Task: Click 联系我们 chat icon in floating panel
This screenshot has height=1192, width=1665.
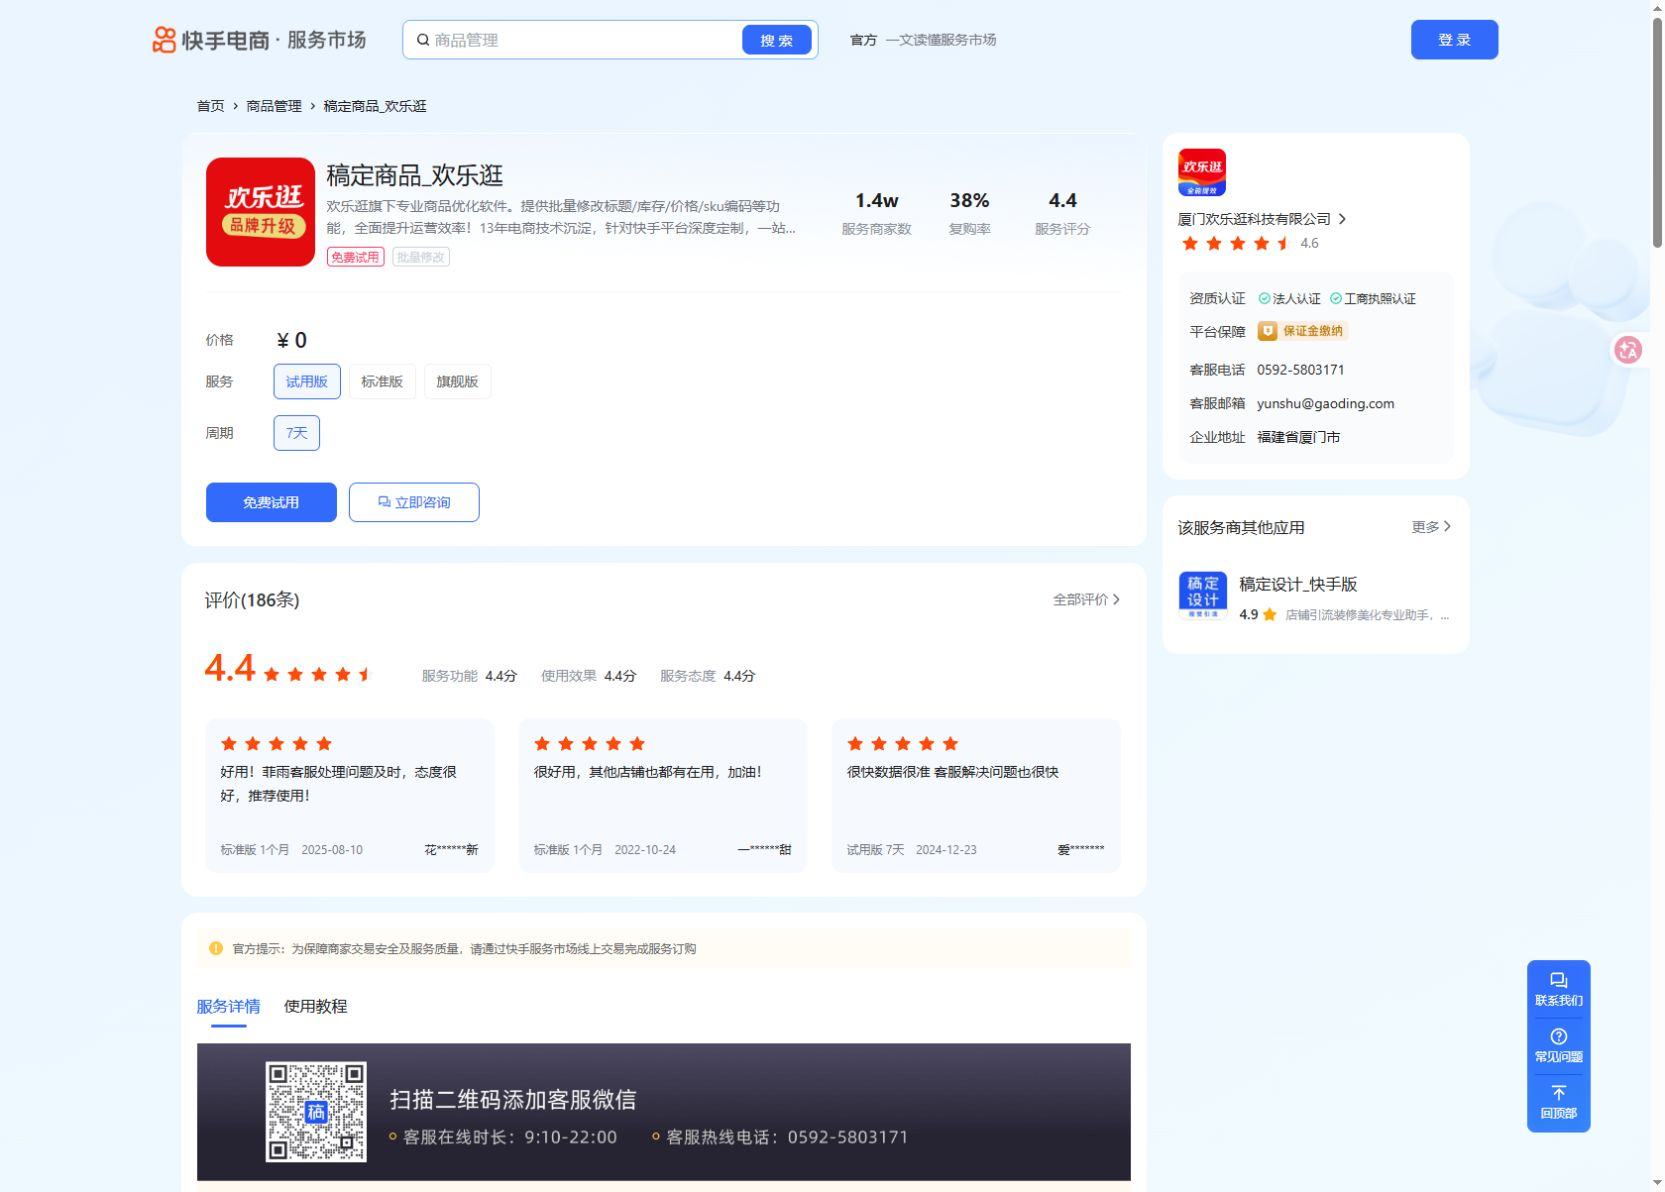Action: click(1558, 981)
